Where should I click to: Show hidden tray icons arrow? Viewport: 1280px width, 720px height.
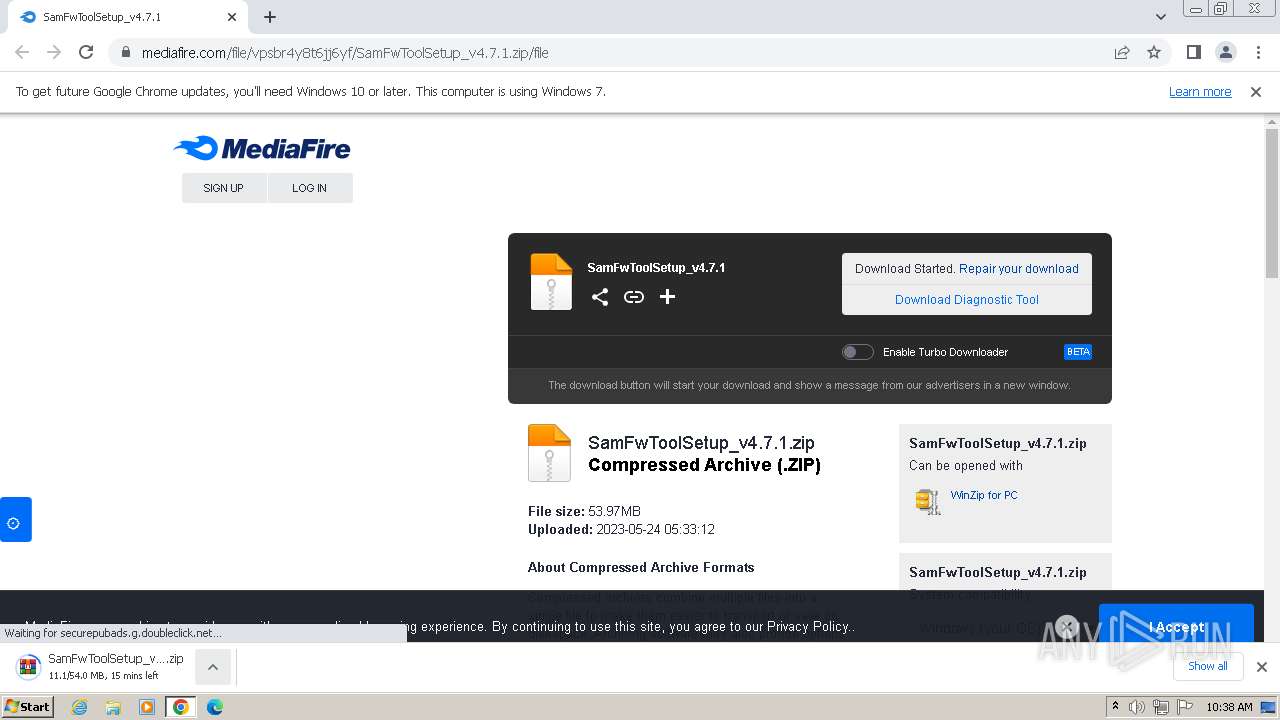click(1115, 707)
